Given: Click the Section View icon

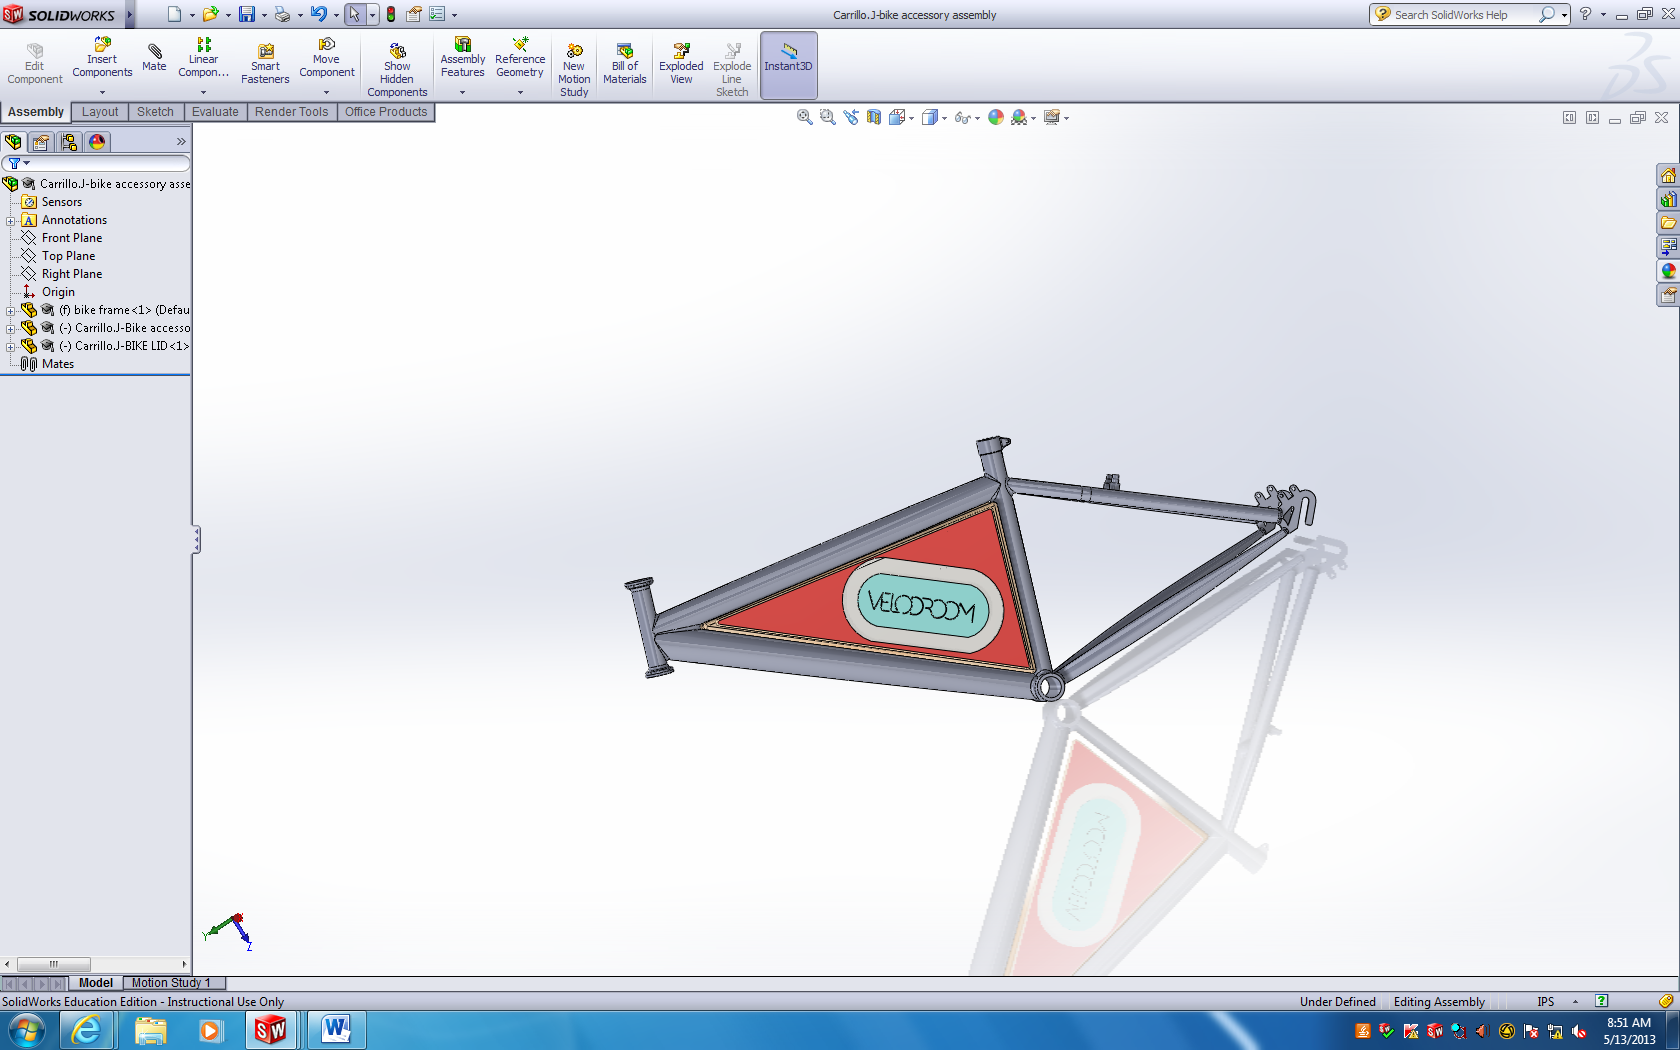Looking at the screenshot, I should (x=874, y=117).
